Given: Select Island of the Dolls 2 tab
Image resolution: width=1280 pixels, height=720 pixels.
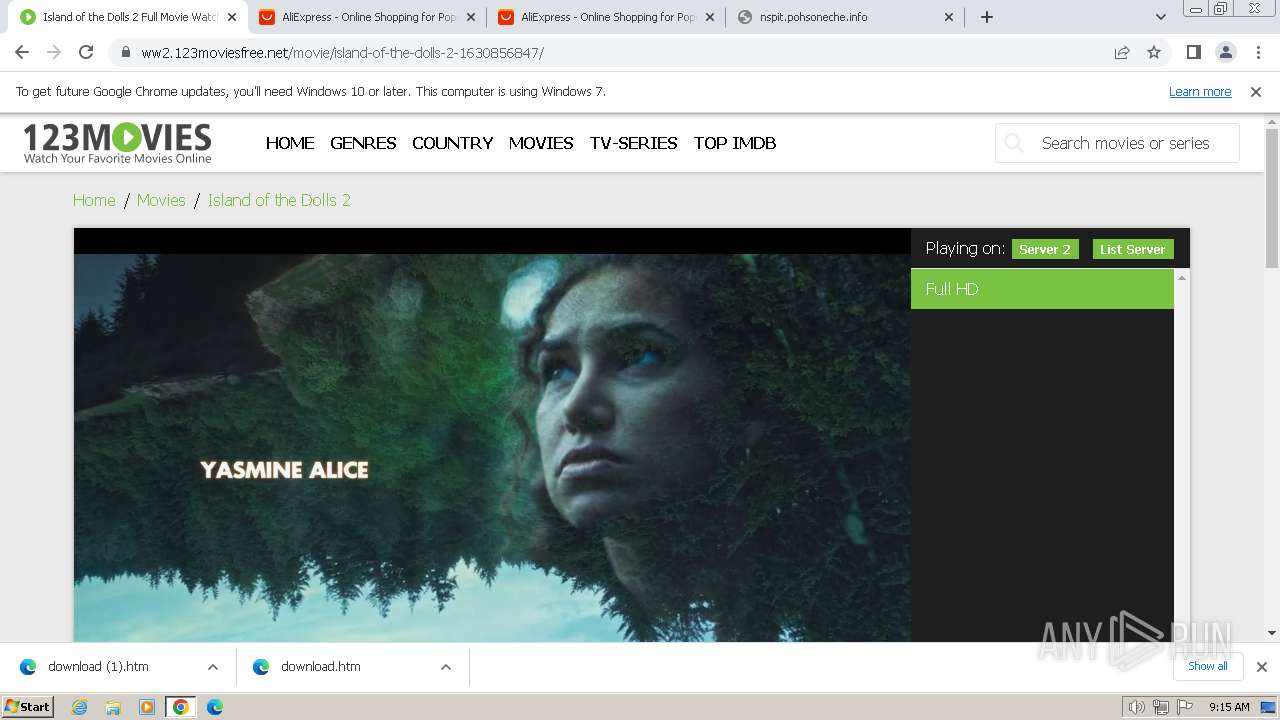Looking at the screenshot, I should click(x=129, y=17).
